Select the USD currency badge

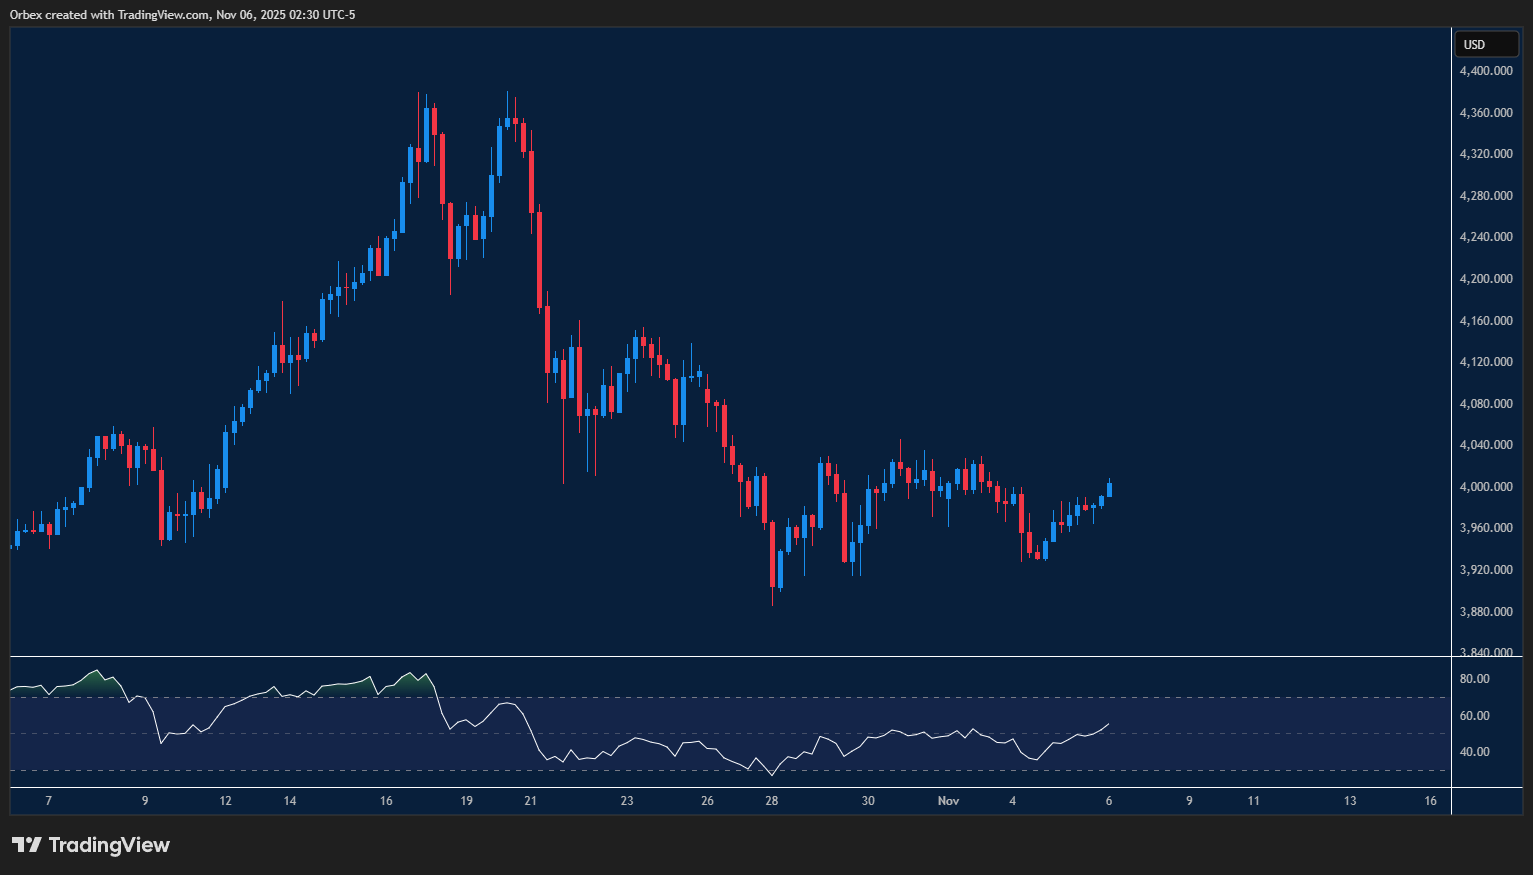(1486, 44)
